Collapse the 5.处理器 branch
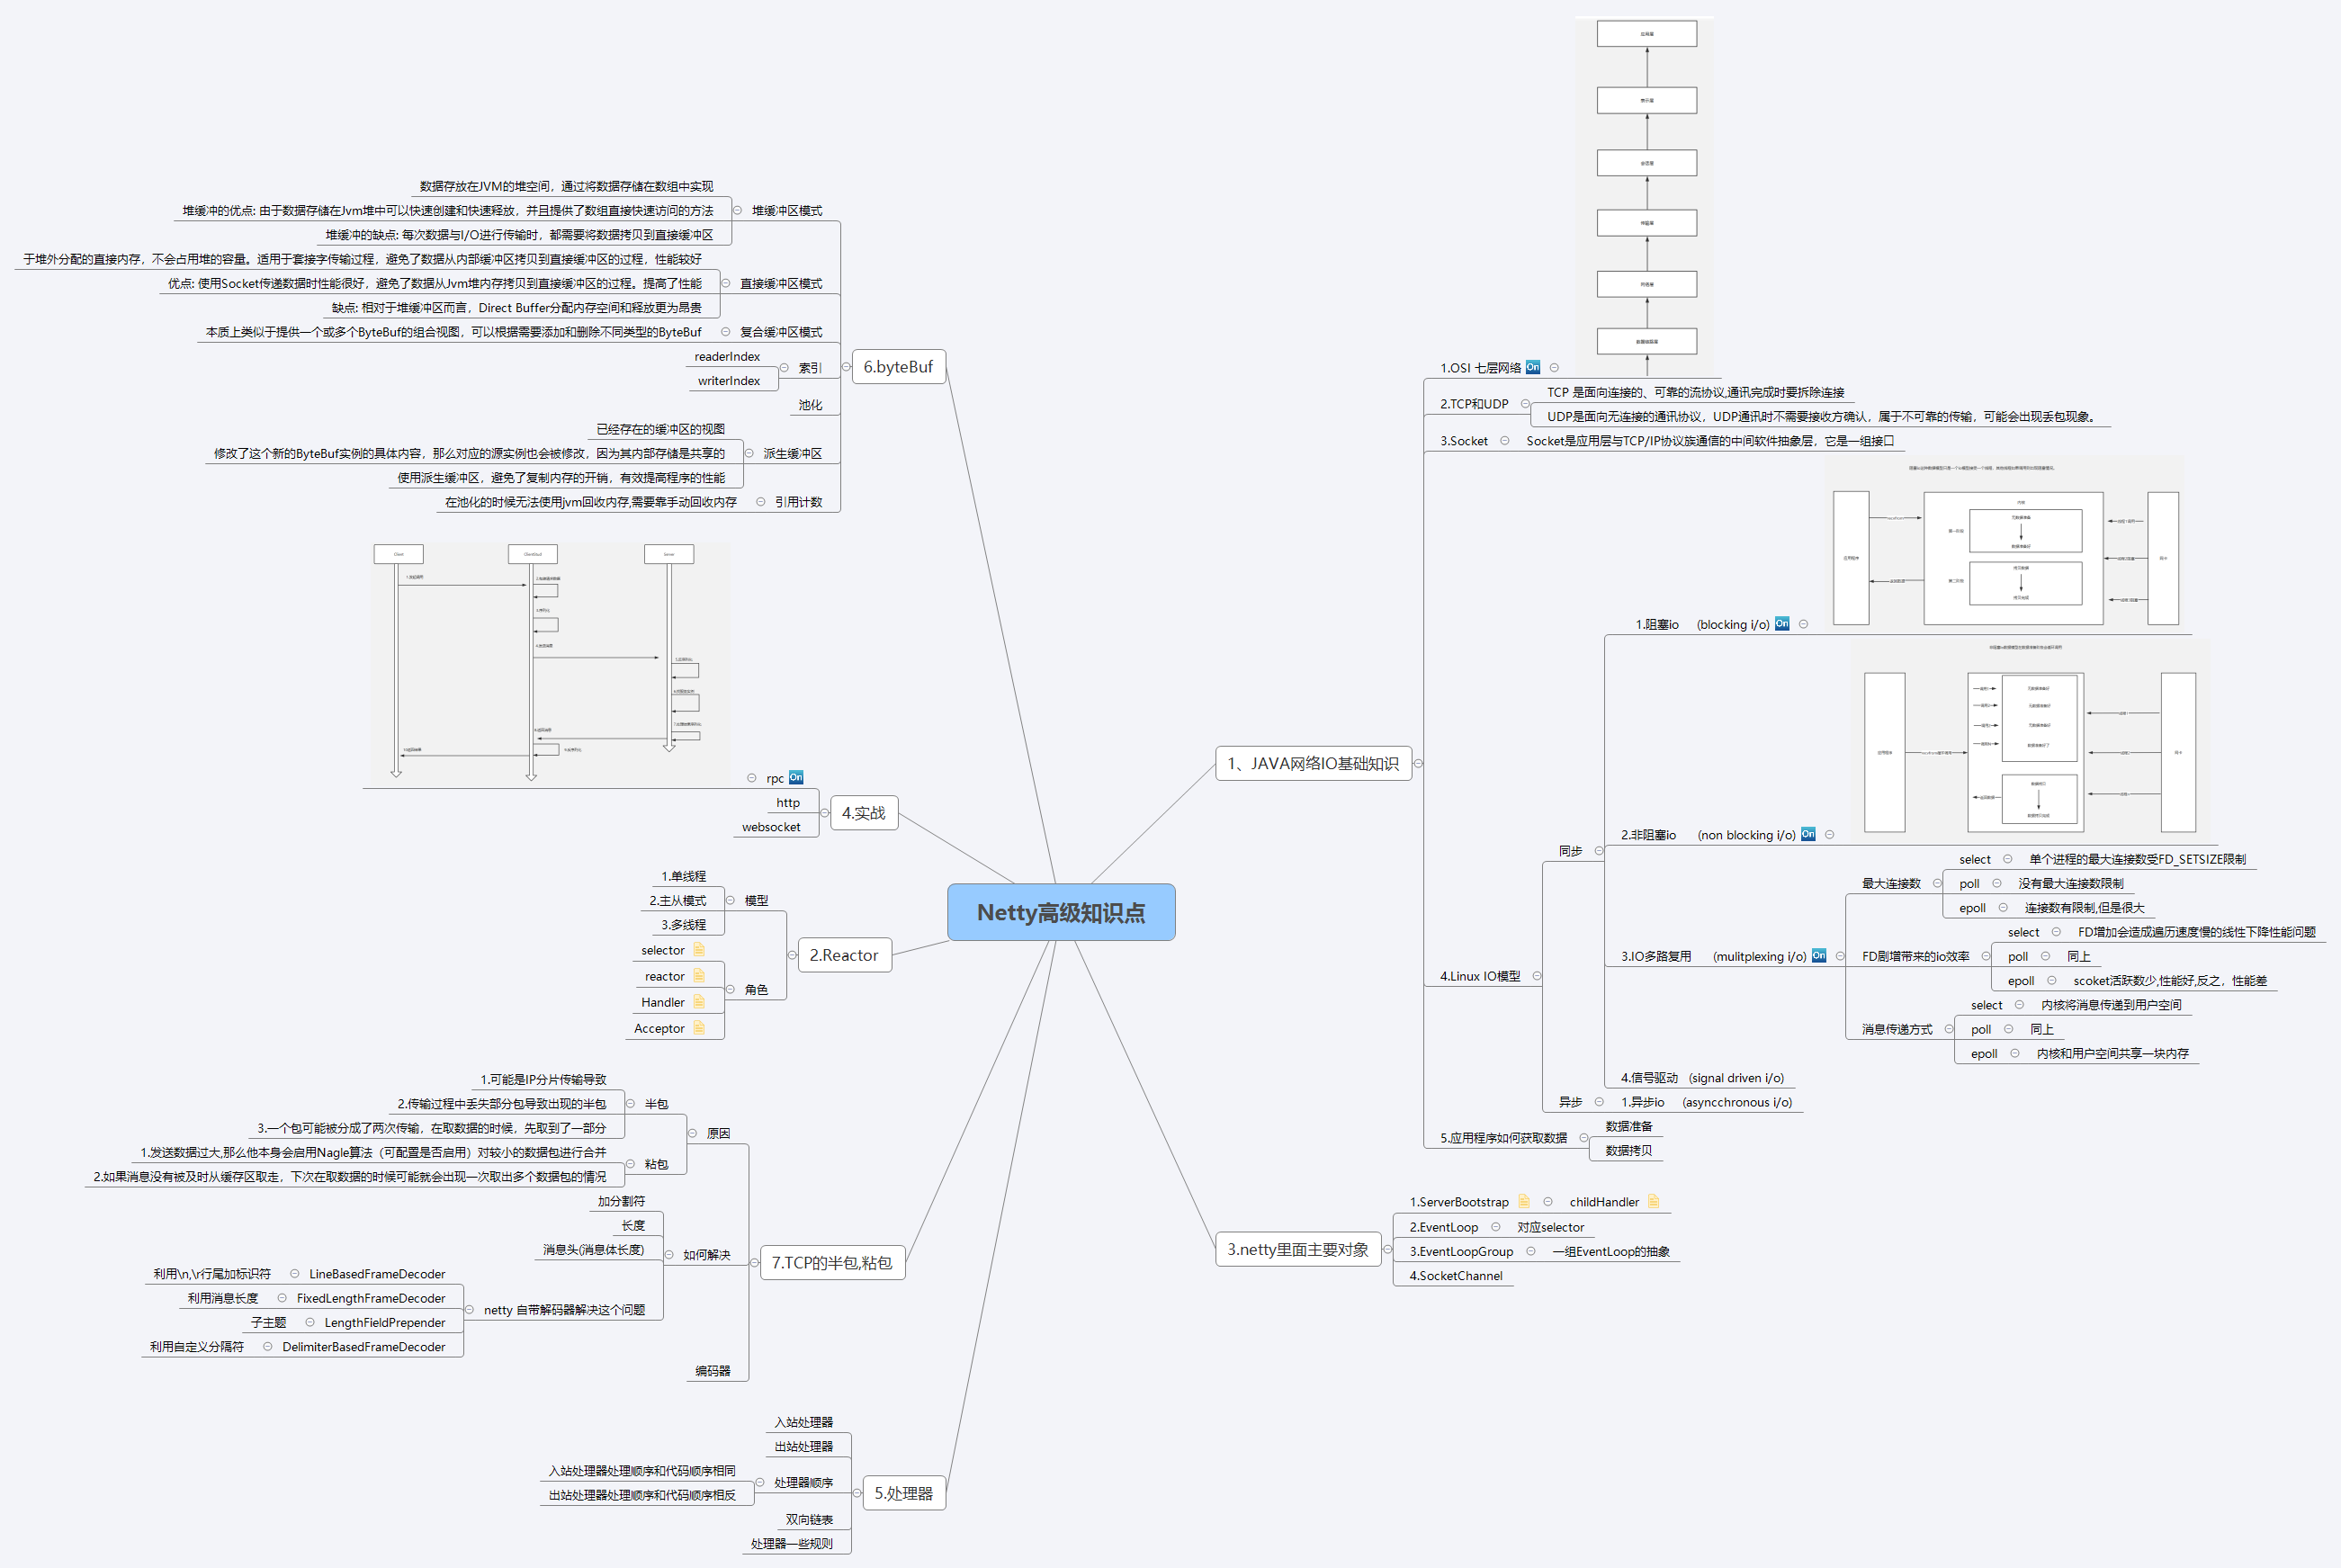 [857, 1493]
